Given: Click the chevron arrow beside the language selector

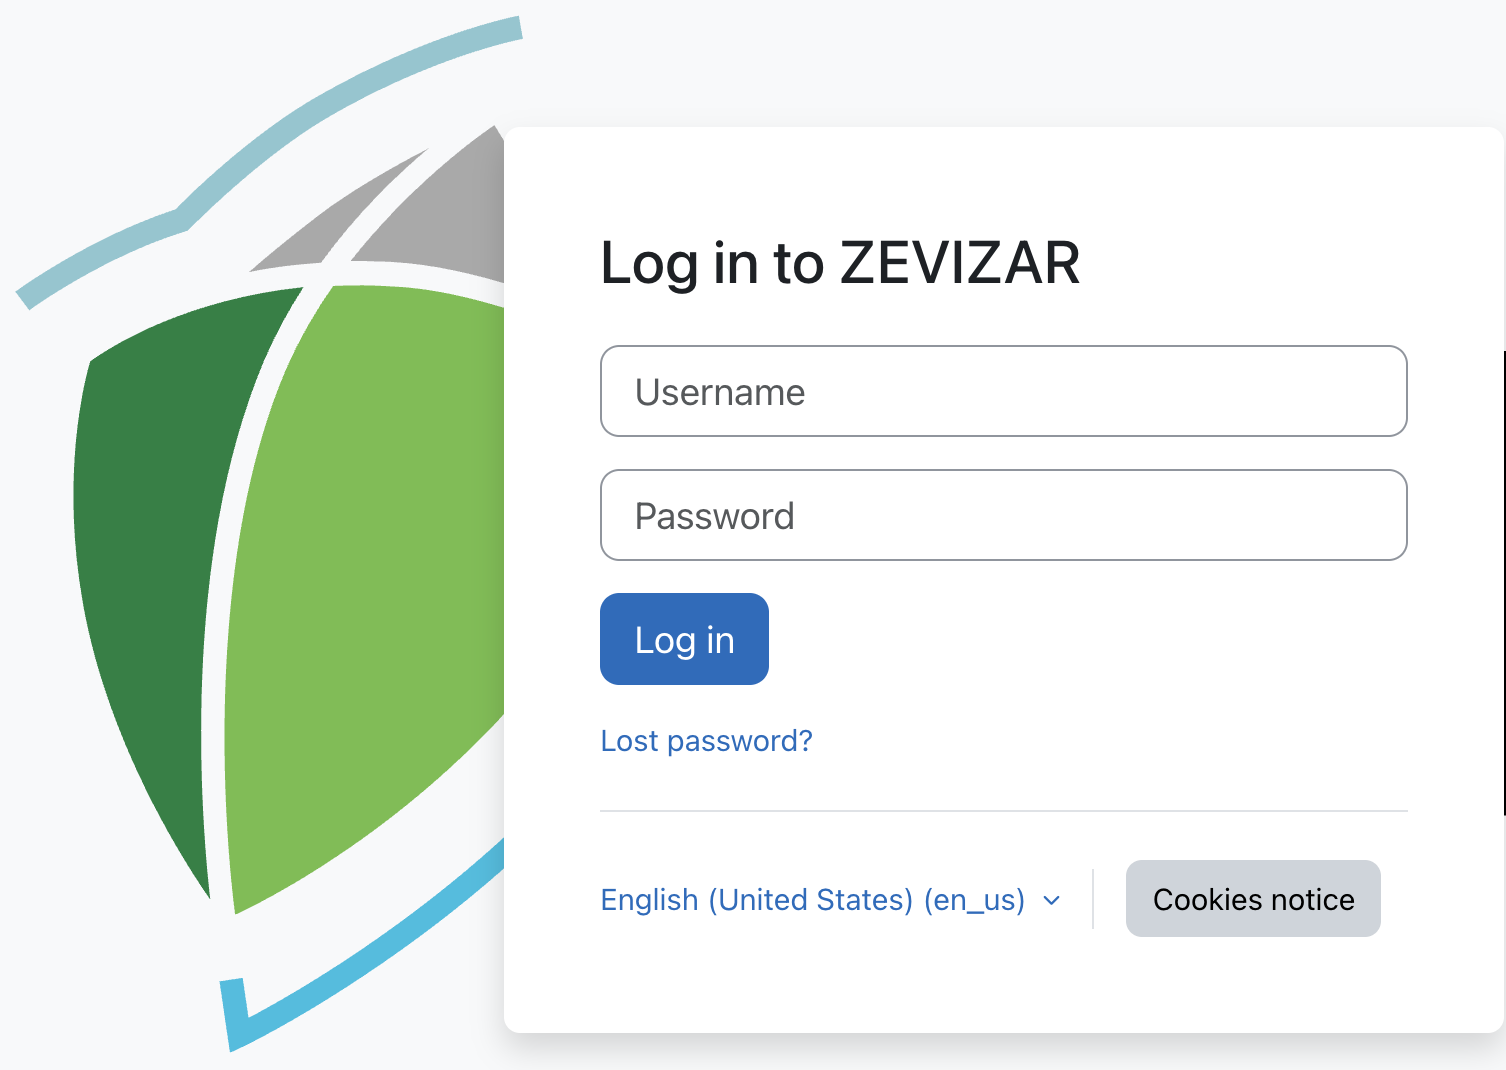Looking at the screenshot, I should [1051, 900].
